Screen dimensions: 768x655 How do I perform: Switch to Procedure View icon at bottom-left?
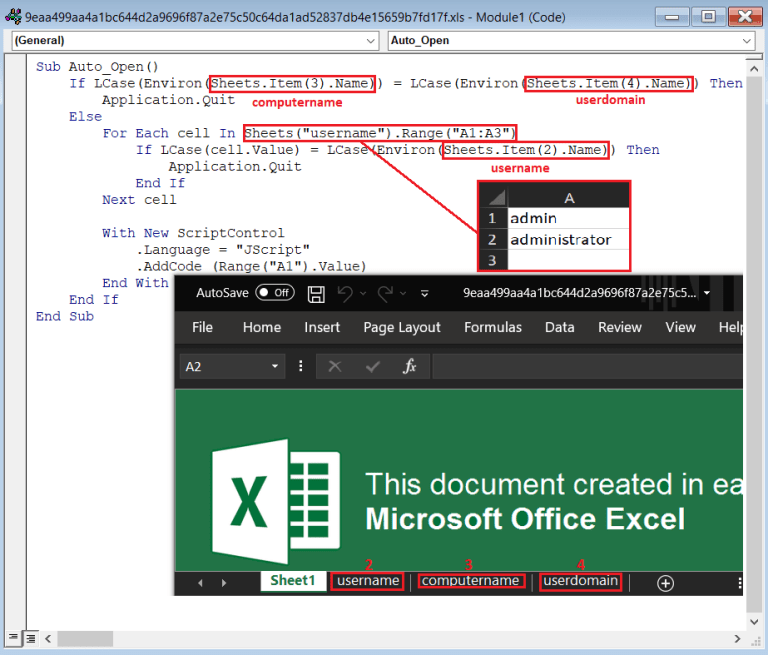[13, 637]
